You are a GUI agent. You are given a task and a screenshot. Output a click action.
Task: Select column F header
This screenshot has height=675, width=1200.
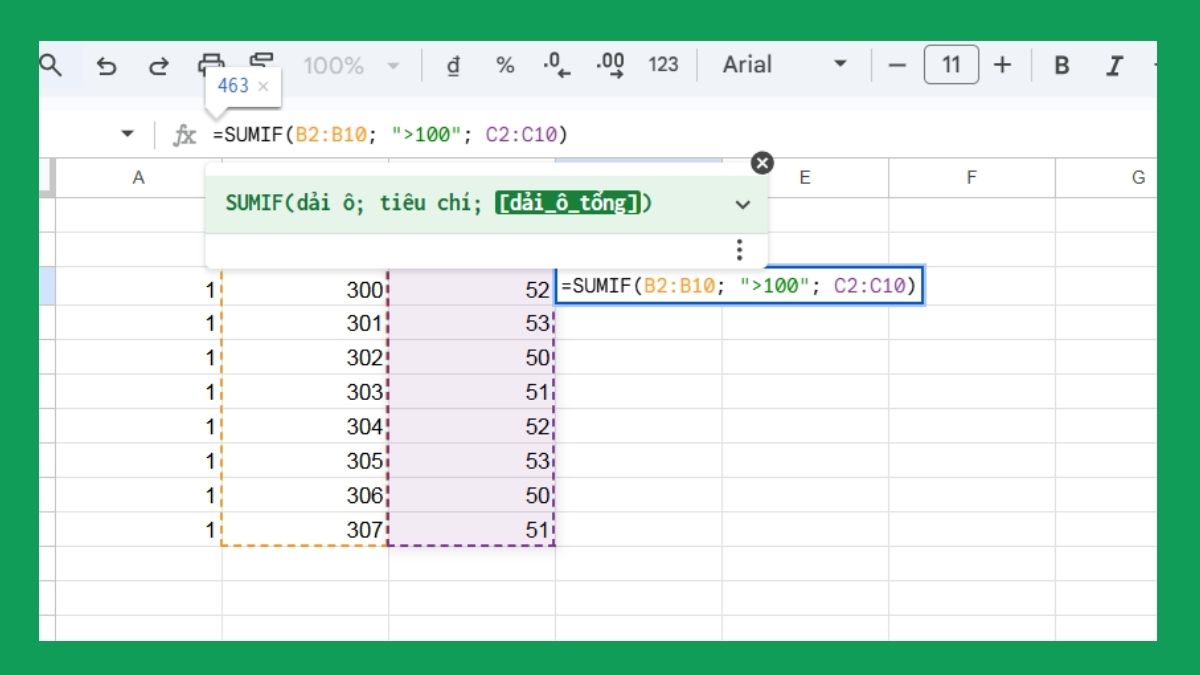coord(971,177)
